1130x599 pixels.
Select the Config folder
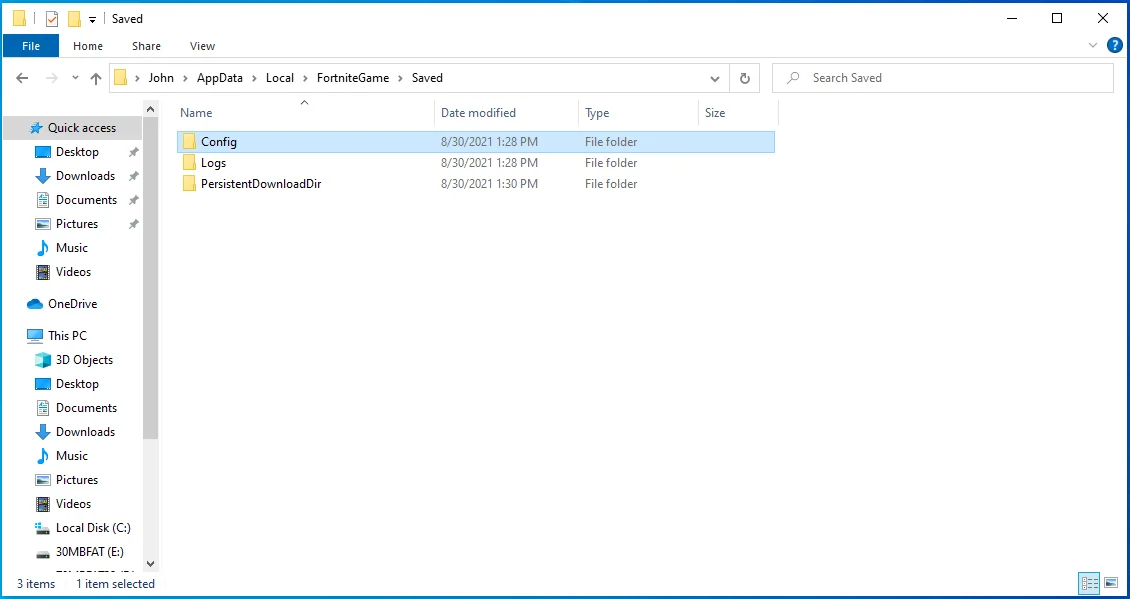point(476,142)
